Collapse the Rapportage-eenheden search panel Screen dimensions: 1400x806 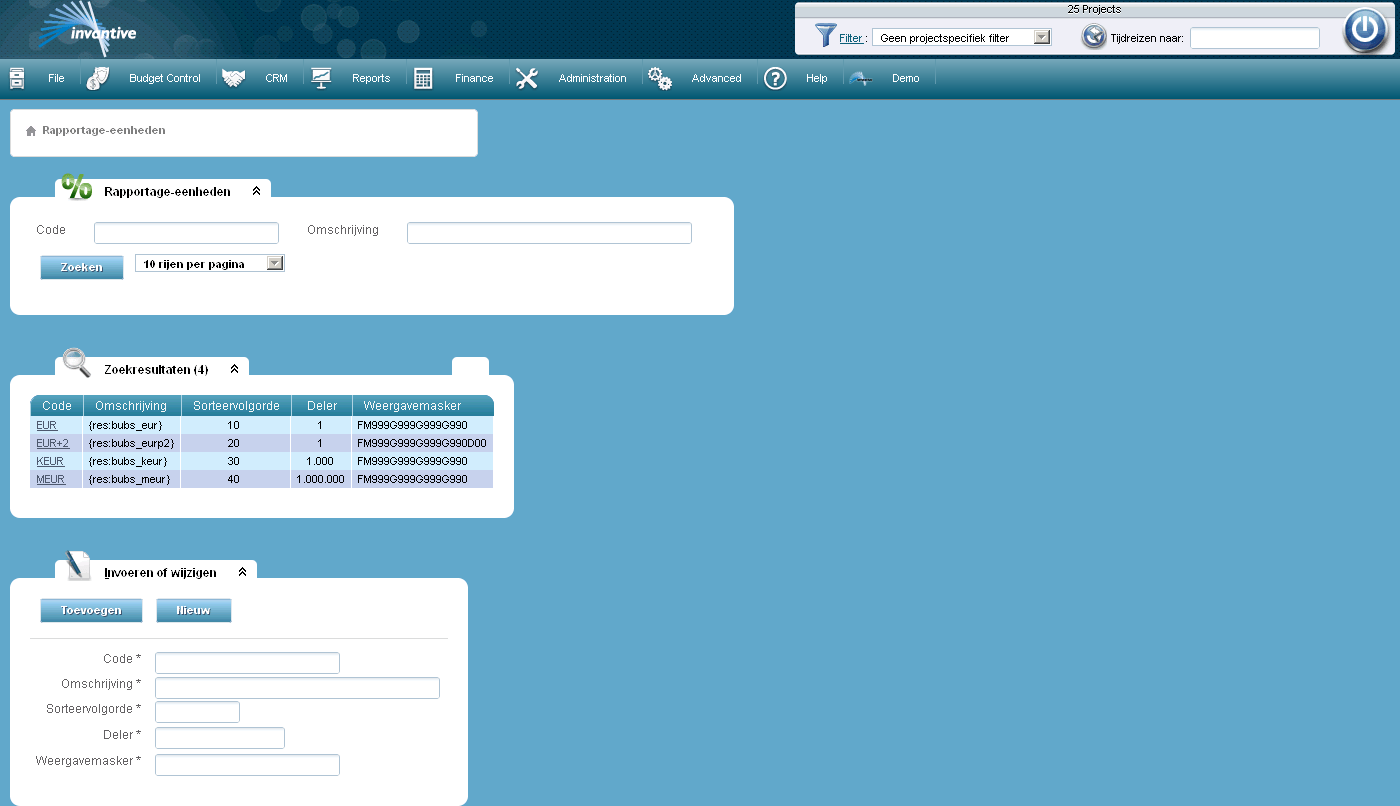click(256, 190)
